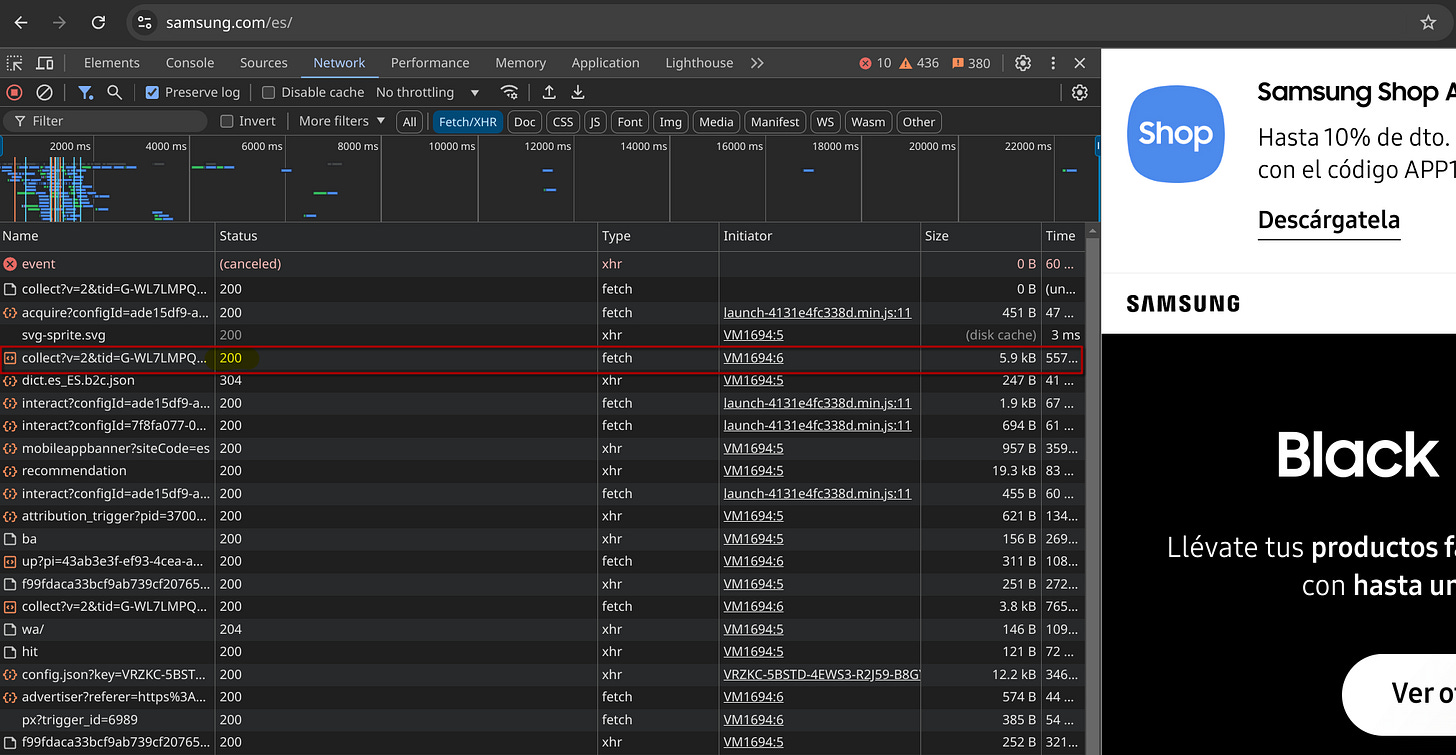
Task: Click the import HAR upload icon
Action: point(549,92)
